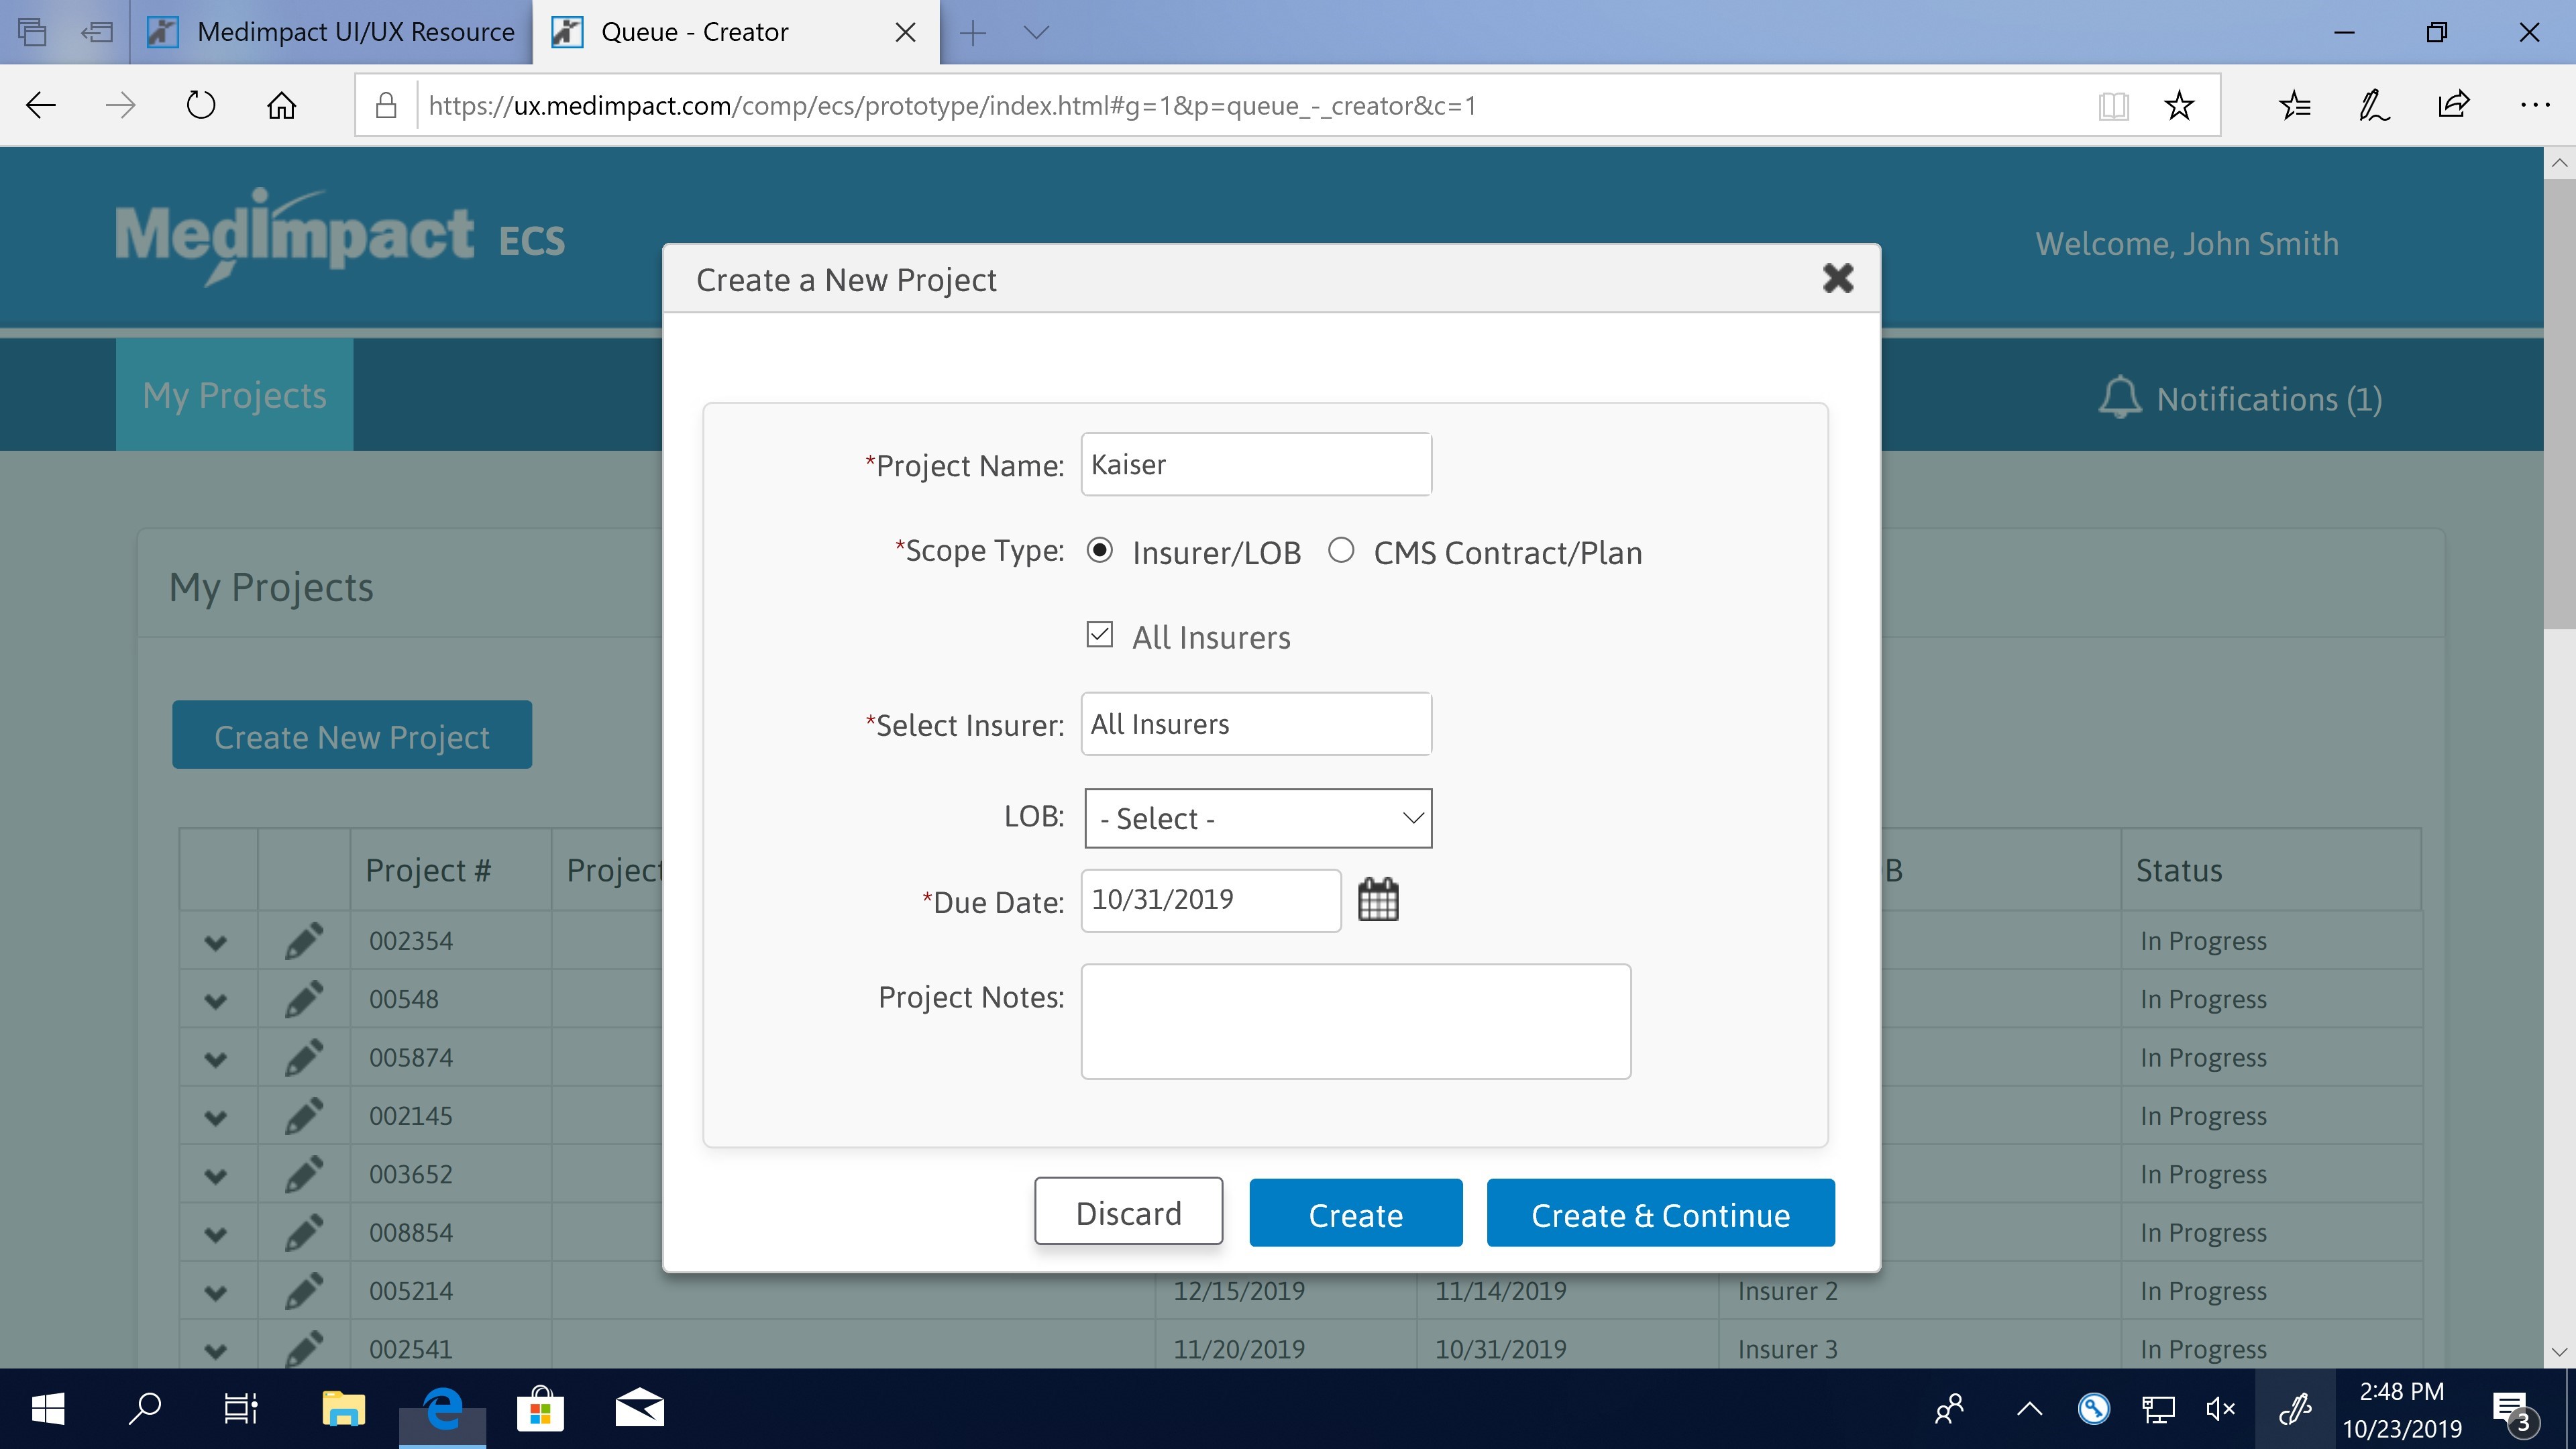Open Microsoft Store from the taskbar
This screenshot has width=2576, height=1449.
[x=540, y=1409]
